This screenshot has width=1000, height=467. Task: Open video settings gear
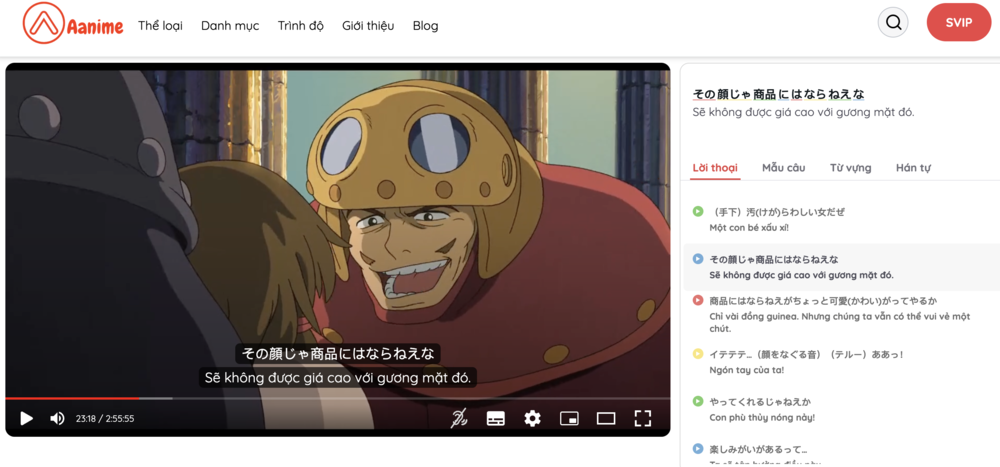point(532,418)
